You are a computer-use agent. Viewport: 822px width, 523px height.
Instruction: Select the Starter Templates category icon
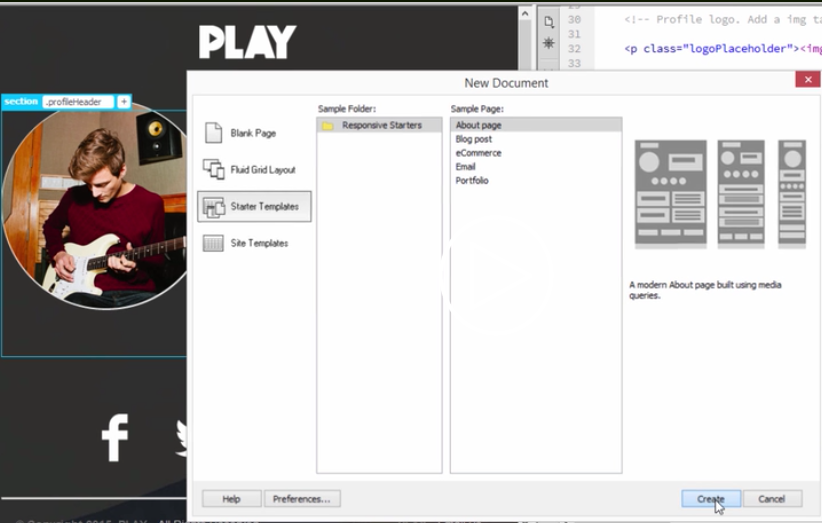point(214,207)
